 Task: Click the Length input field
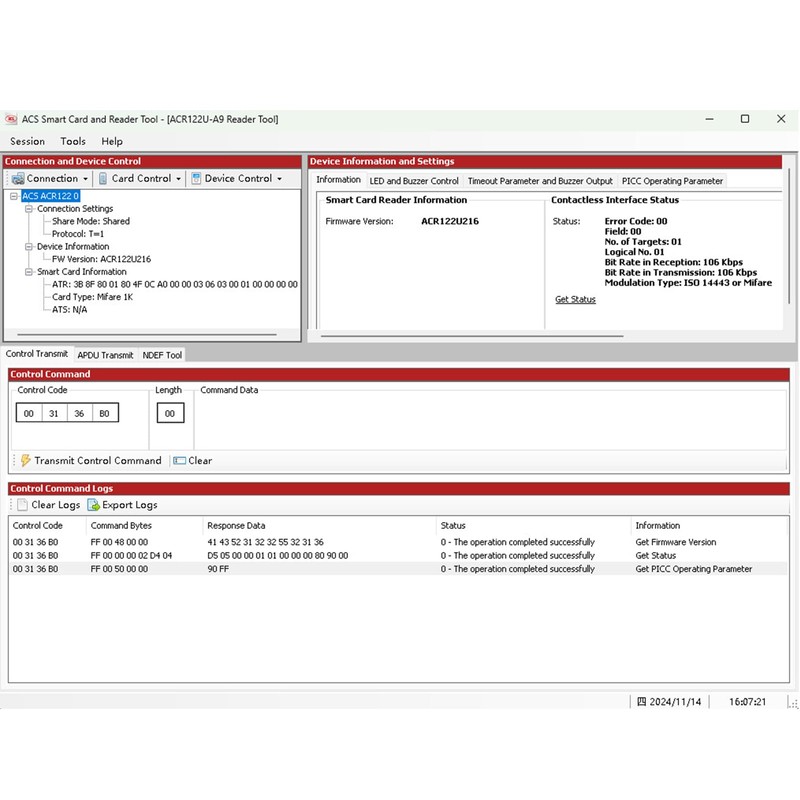(170, 413)
